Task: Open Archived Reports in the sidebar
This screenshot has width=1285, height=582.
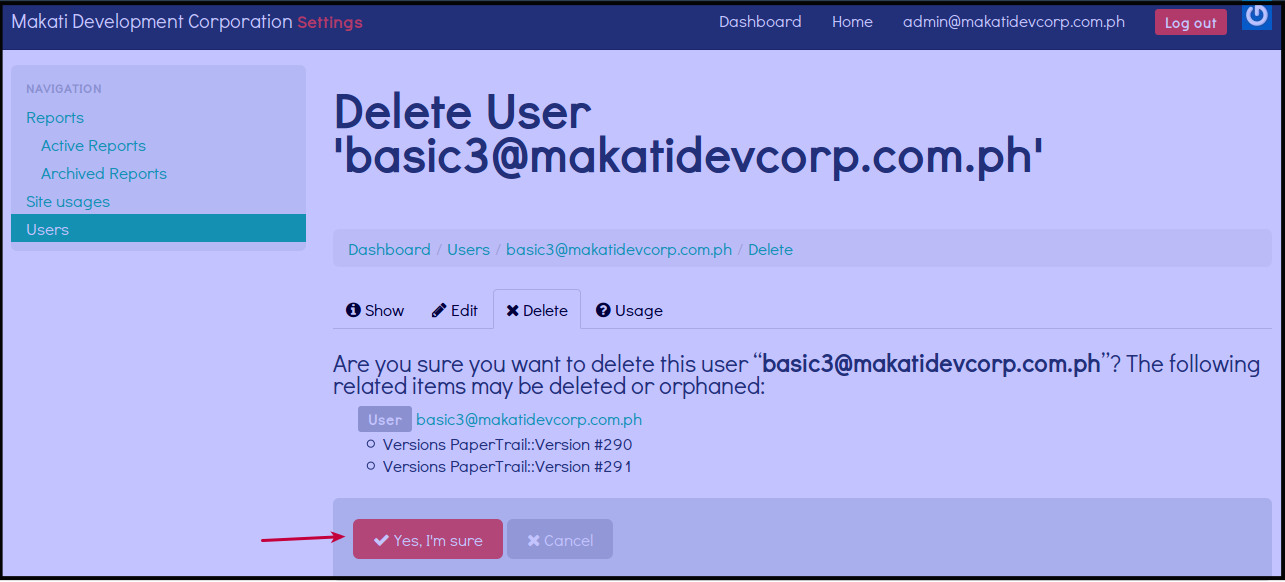Action: tap(104, 174)
